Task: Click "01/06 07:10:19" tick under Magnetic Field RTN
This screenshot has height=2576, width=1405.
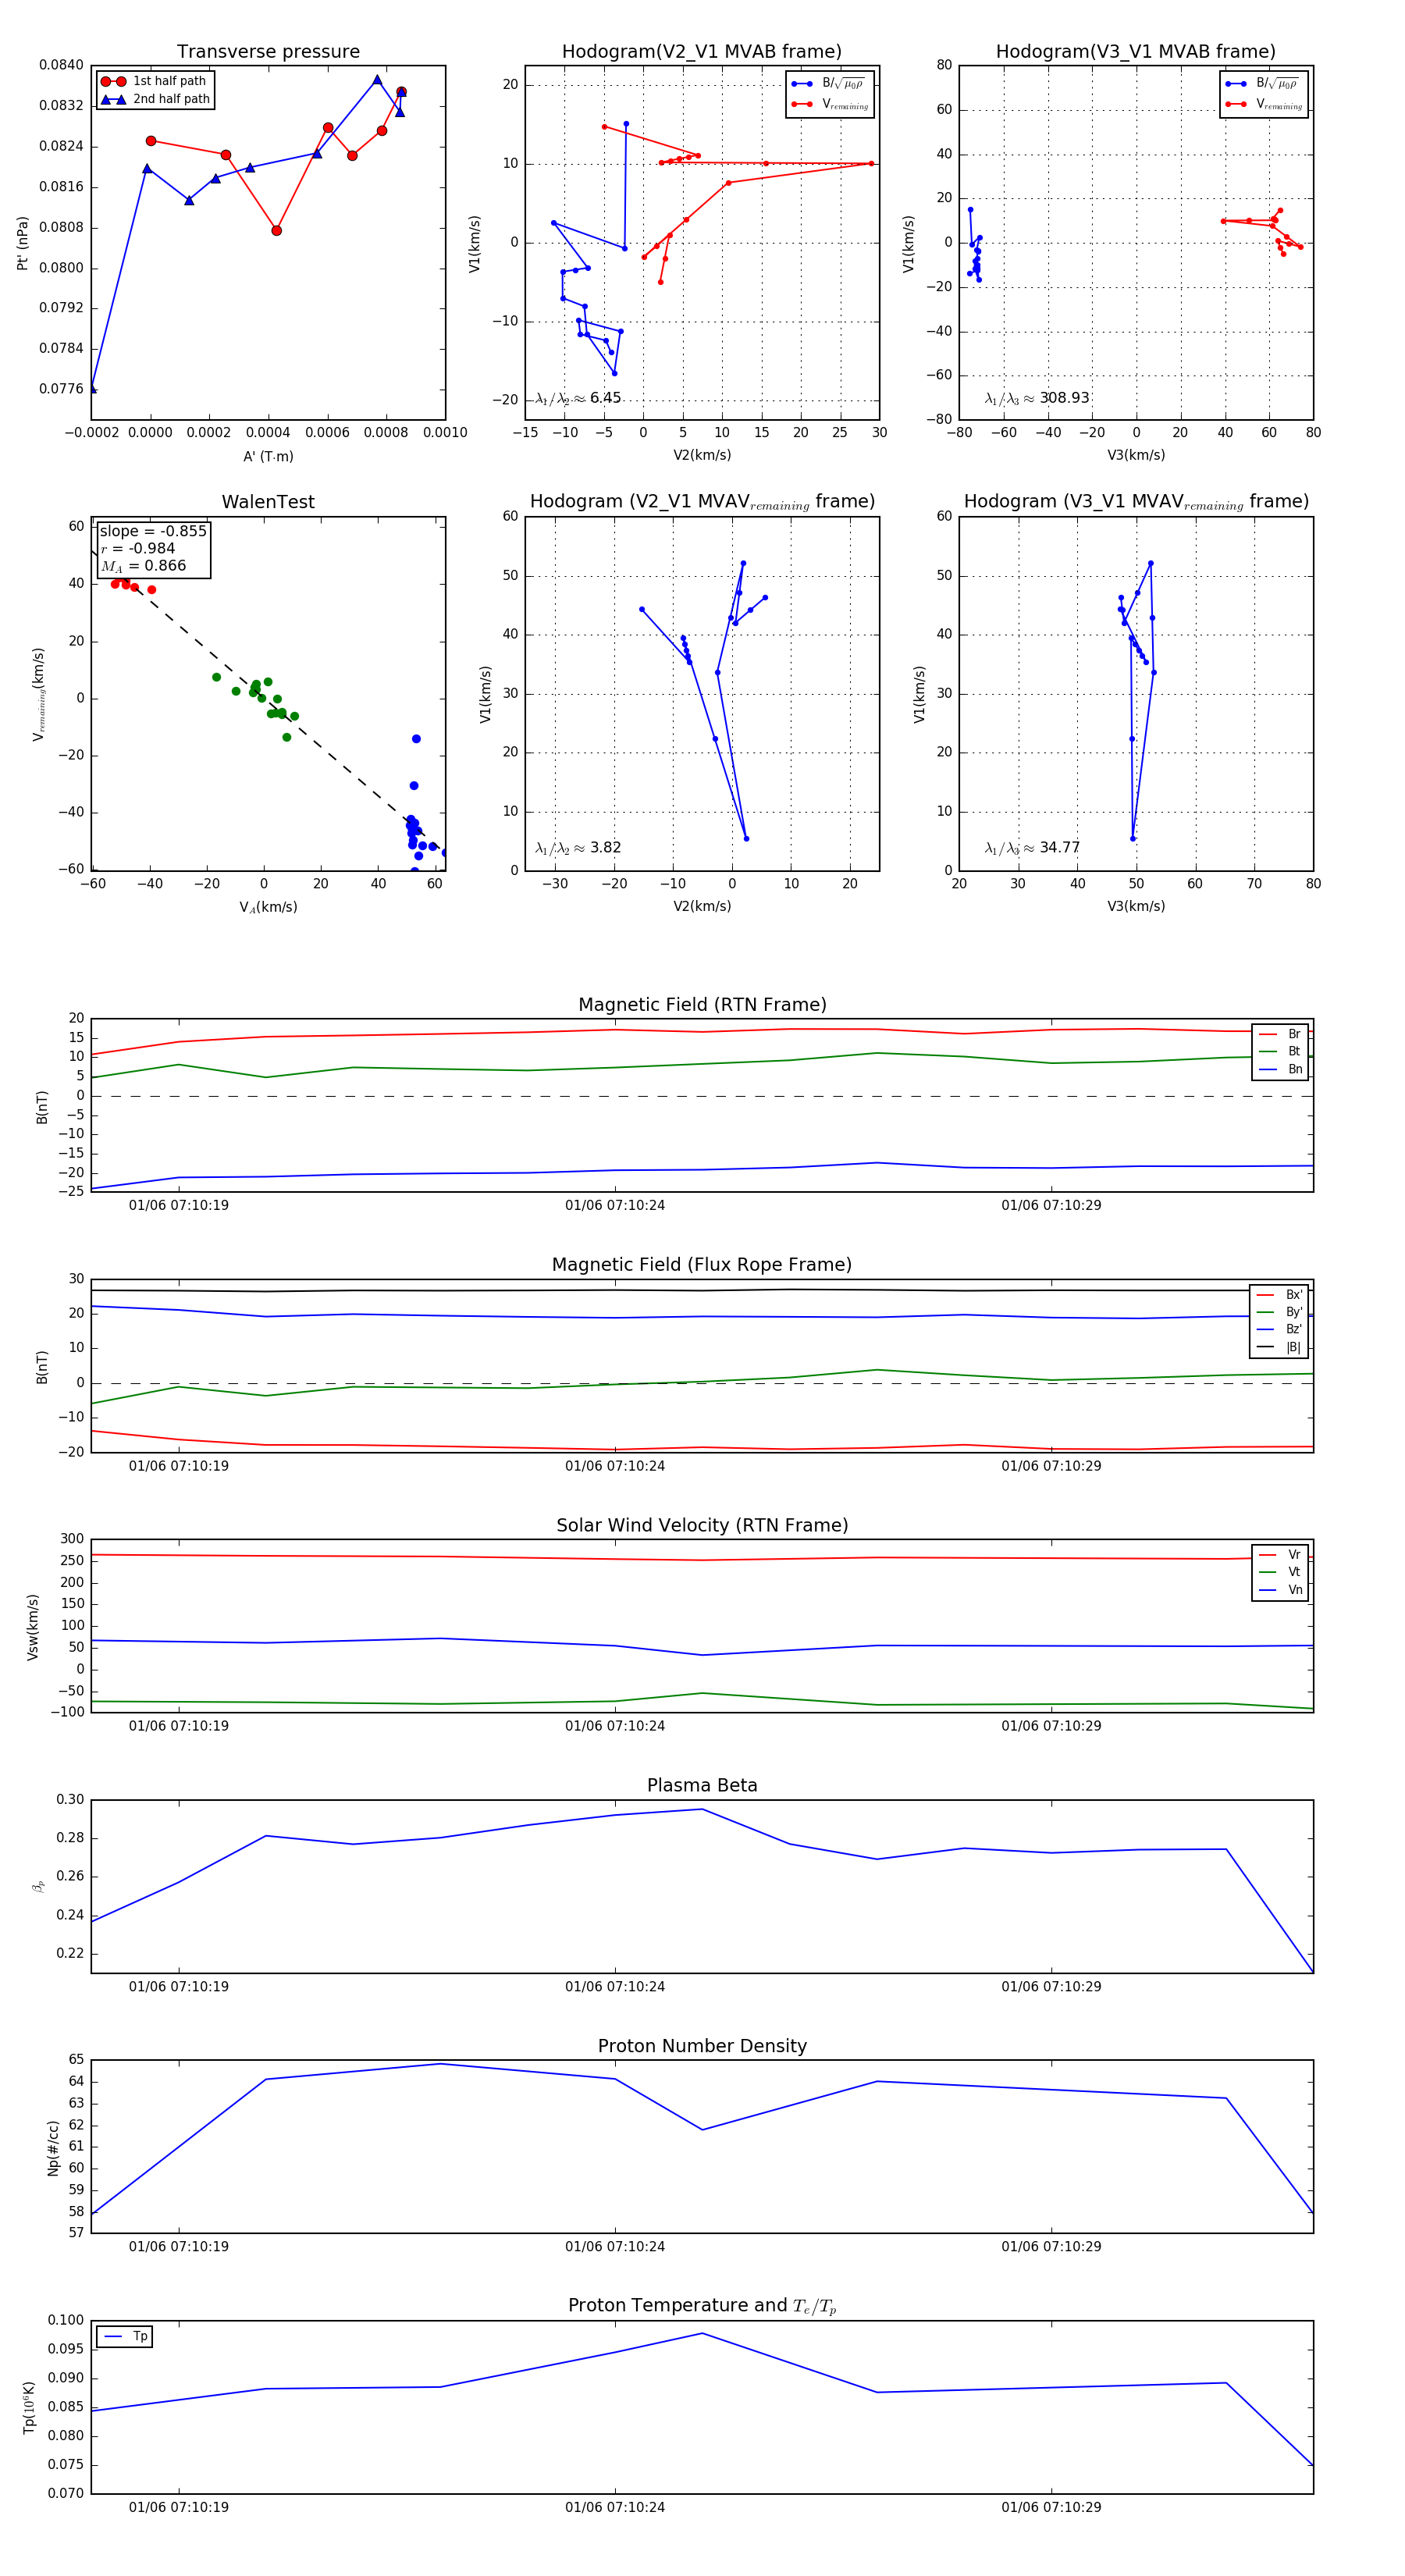Action: tap(179, 1206)
